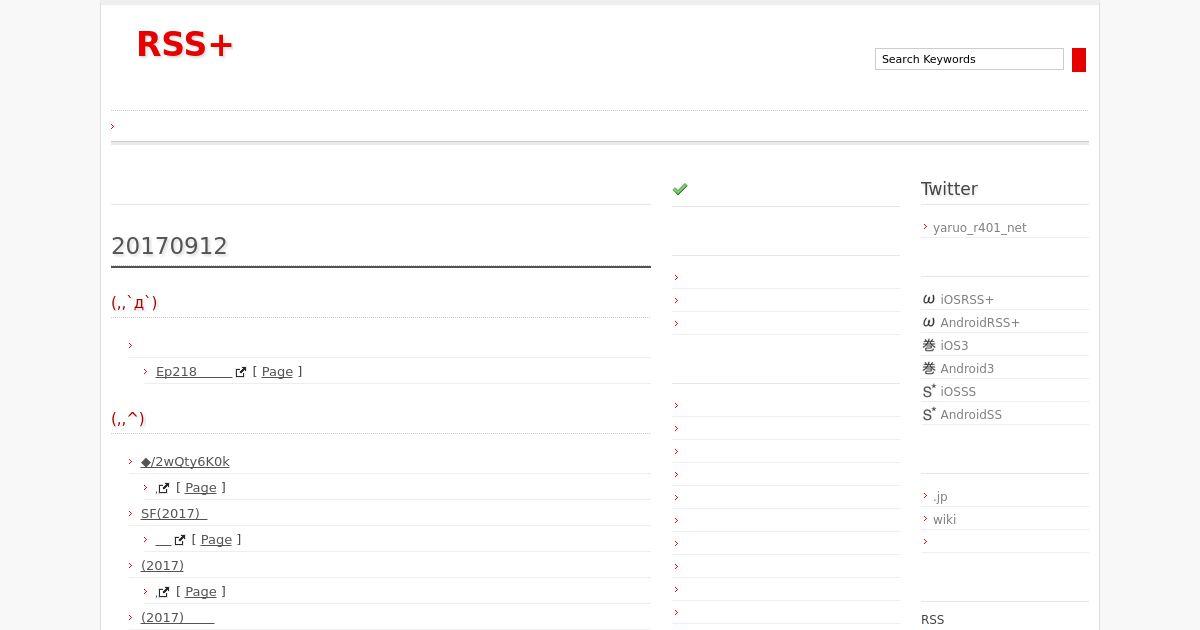Click the S-star icon beside AndroidSS
Viewport: 1200px width, 630px height.
click(929, 415)
